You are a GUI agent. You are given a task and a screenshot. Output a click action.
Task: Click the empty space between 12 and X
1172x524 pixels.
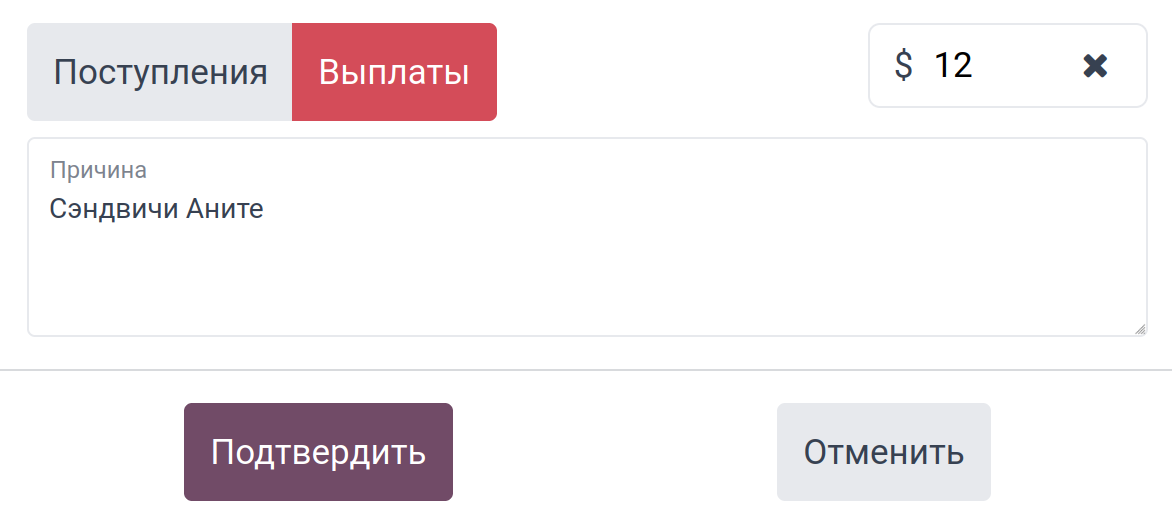[x=1025, y=66]
